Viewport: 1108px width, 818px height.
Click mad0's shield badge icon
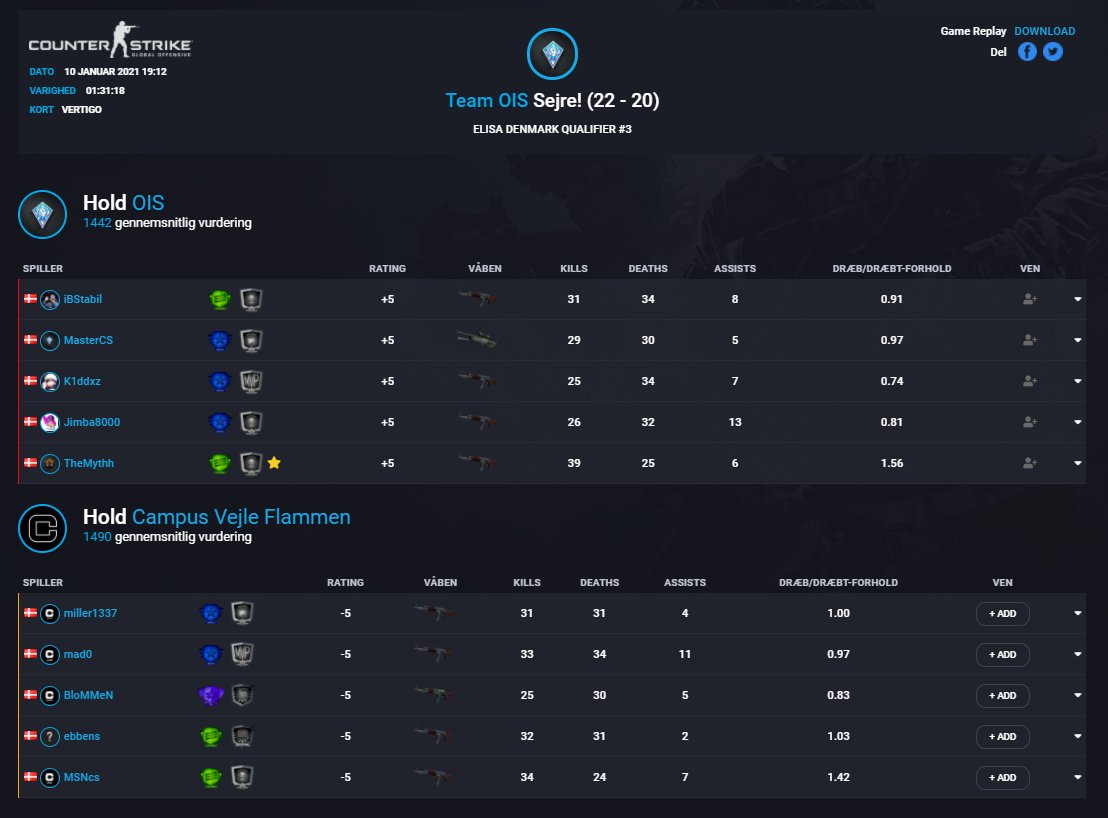click(242, 654)
